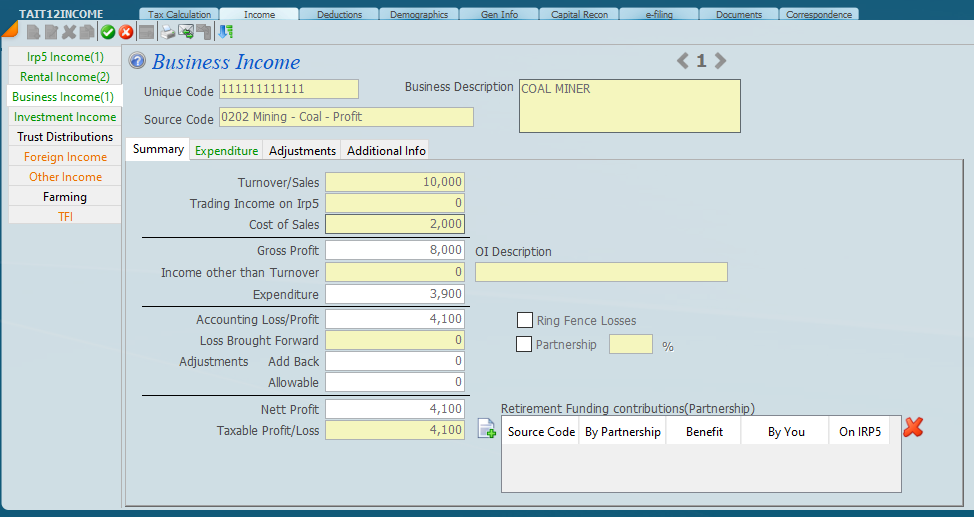Open Investment Income section
The width and height of the screenshot is (974, 517).
pyautogui.click(x=65, y=117)
